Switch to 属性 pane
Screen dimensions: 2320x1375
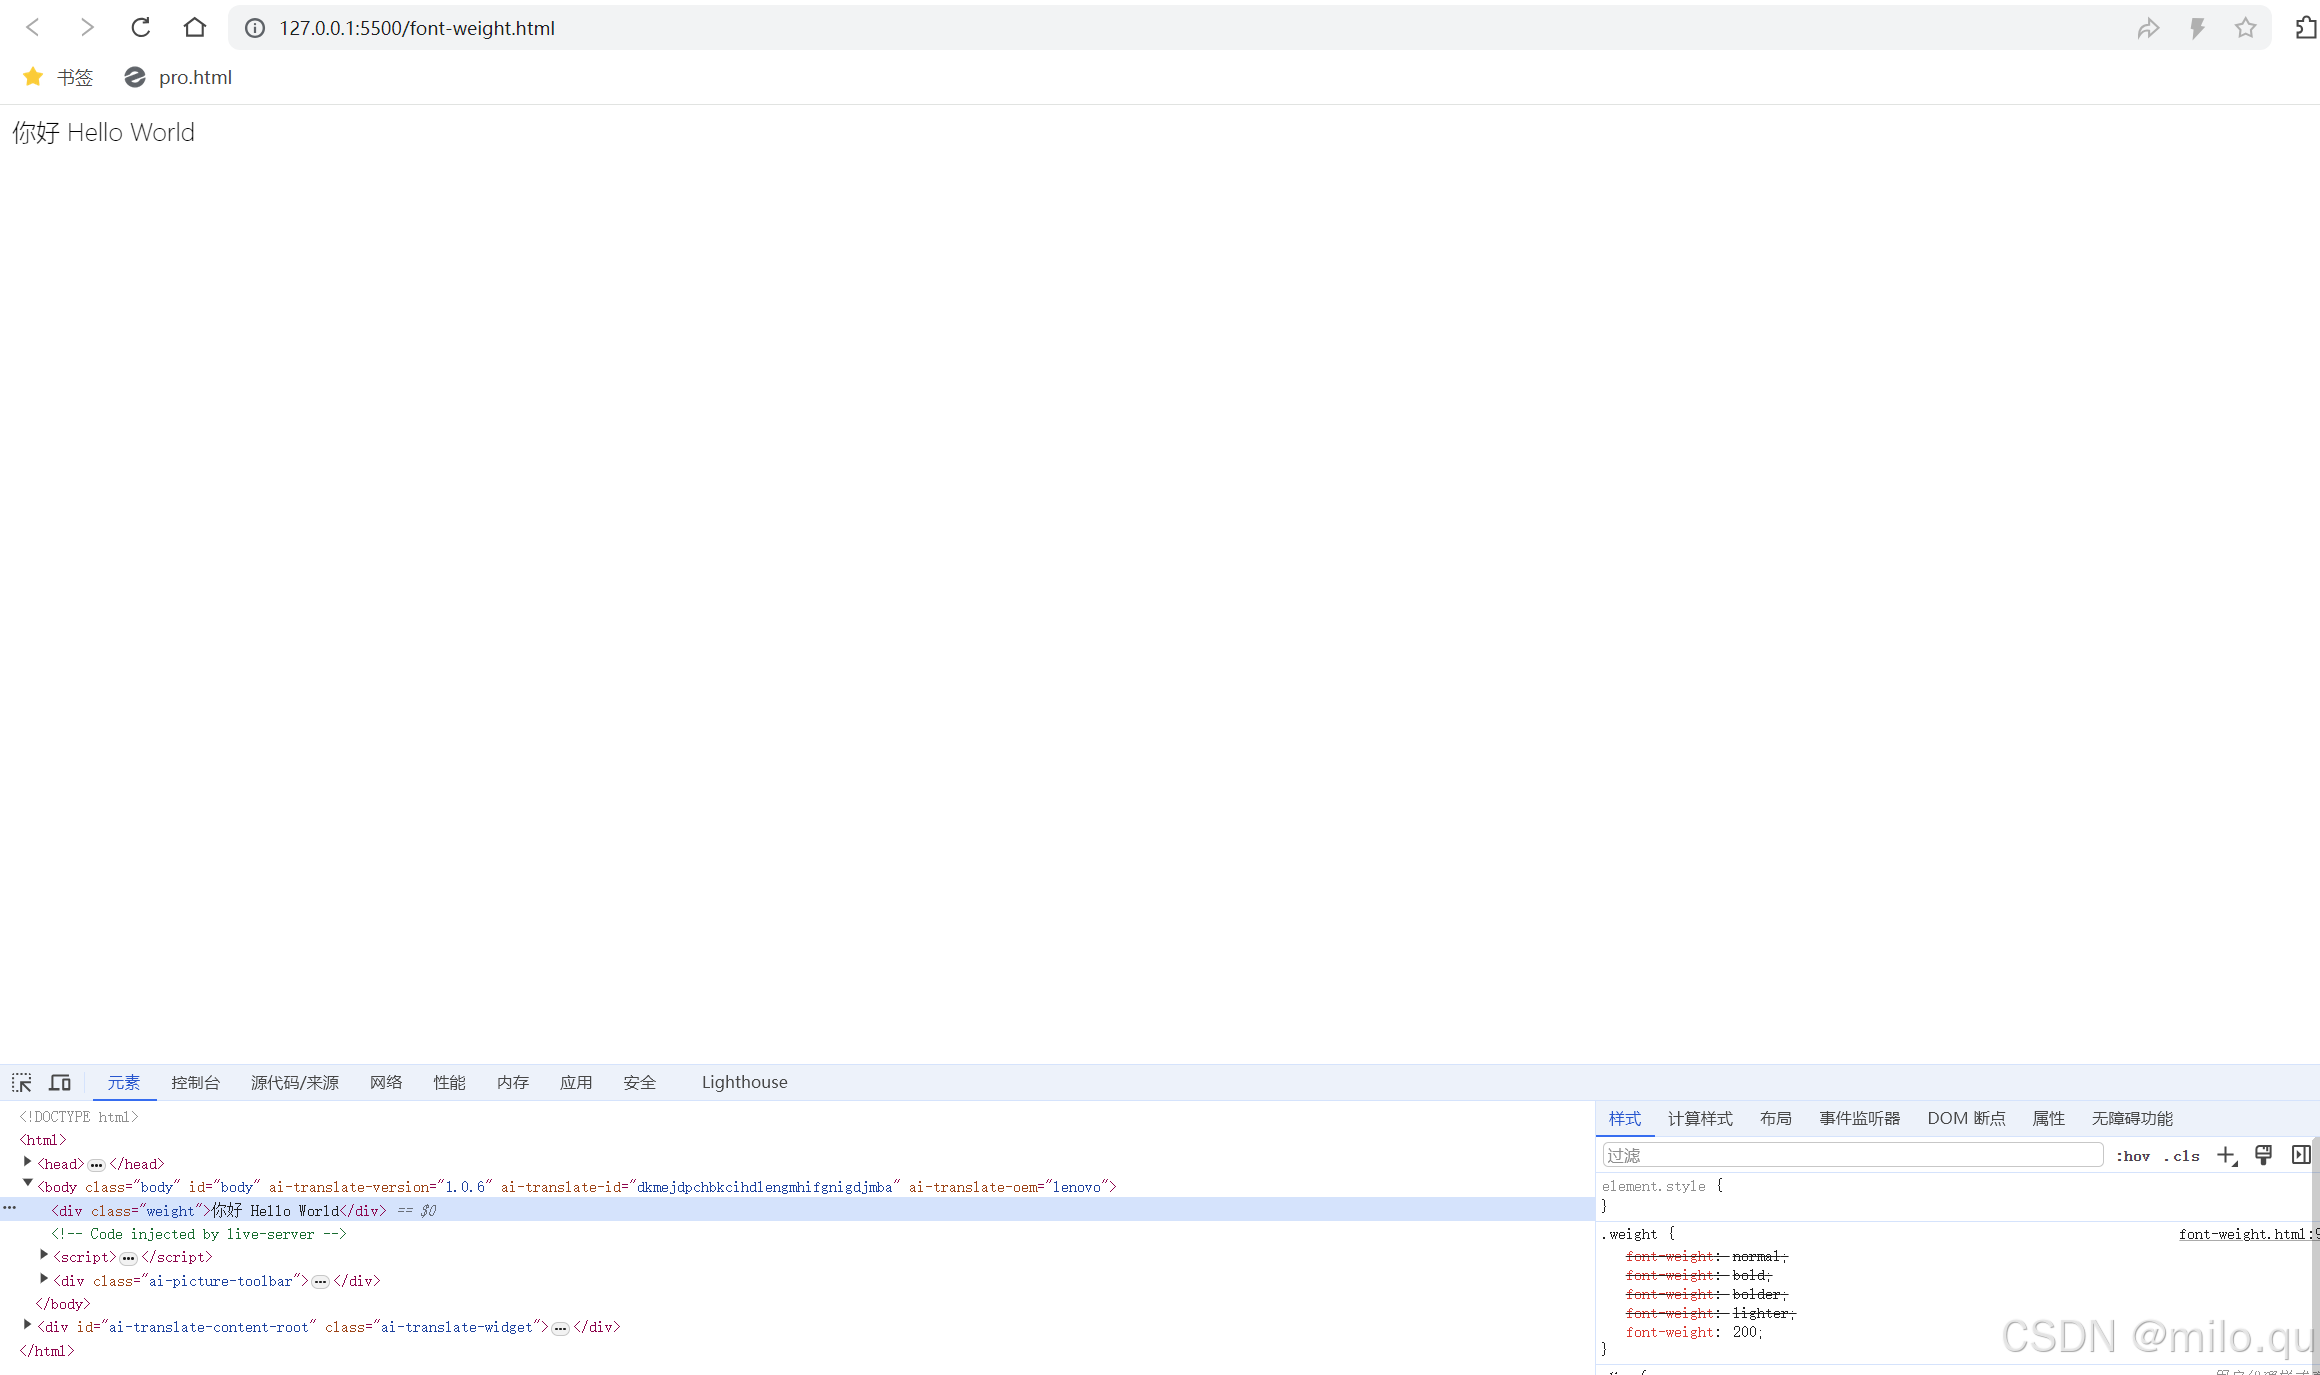[2049, 1118]
